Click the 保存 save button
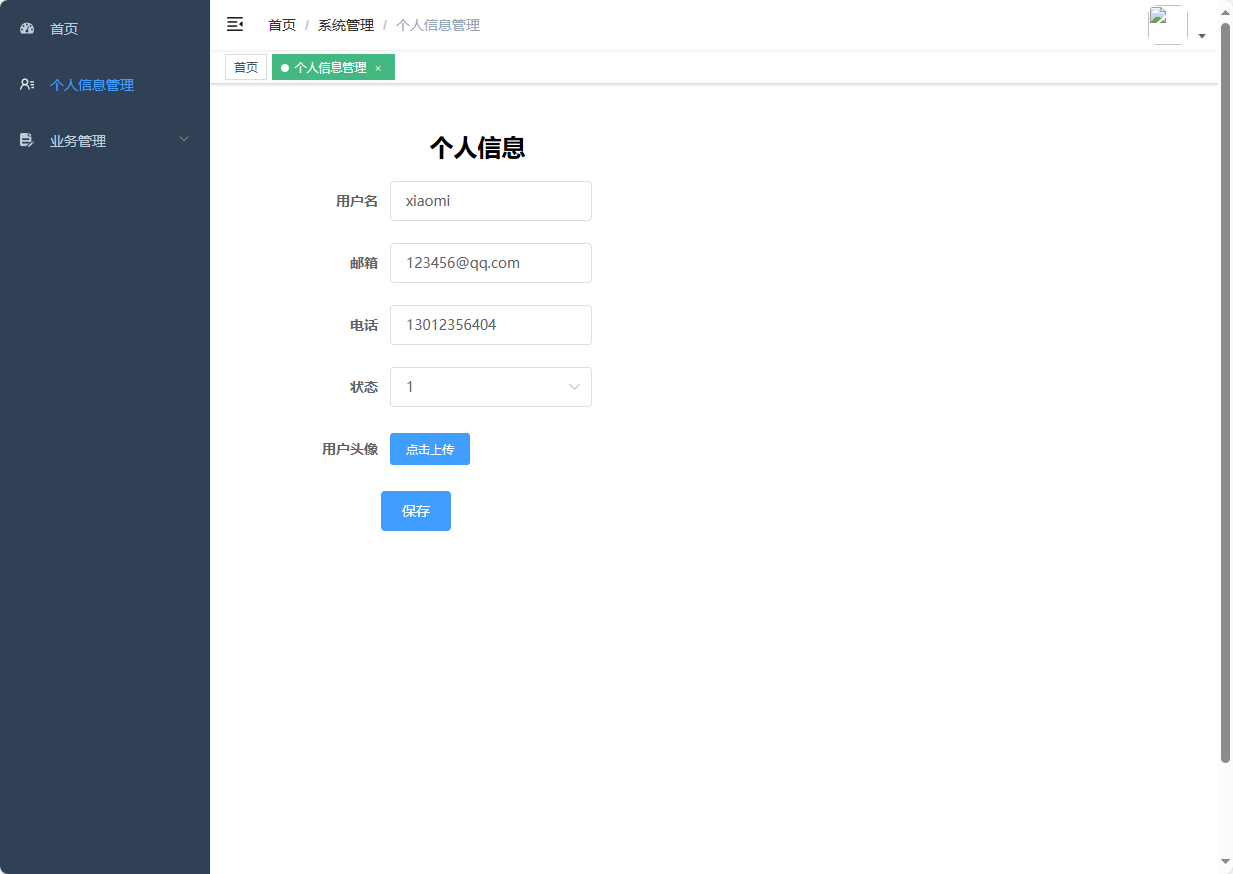This screenshot has height=874, width=1233. click(415, 510)
